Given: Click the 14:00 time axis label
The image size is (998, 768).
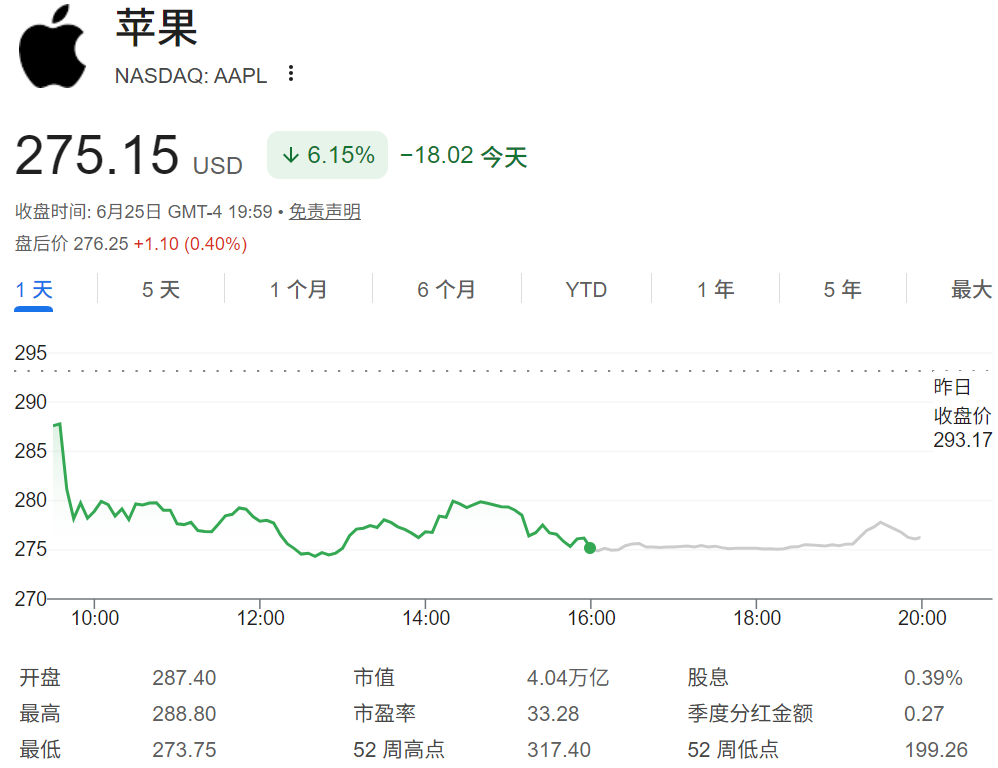Looking at the screenshot, I should [x=426, y=618].
